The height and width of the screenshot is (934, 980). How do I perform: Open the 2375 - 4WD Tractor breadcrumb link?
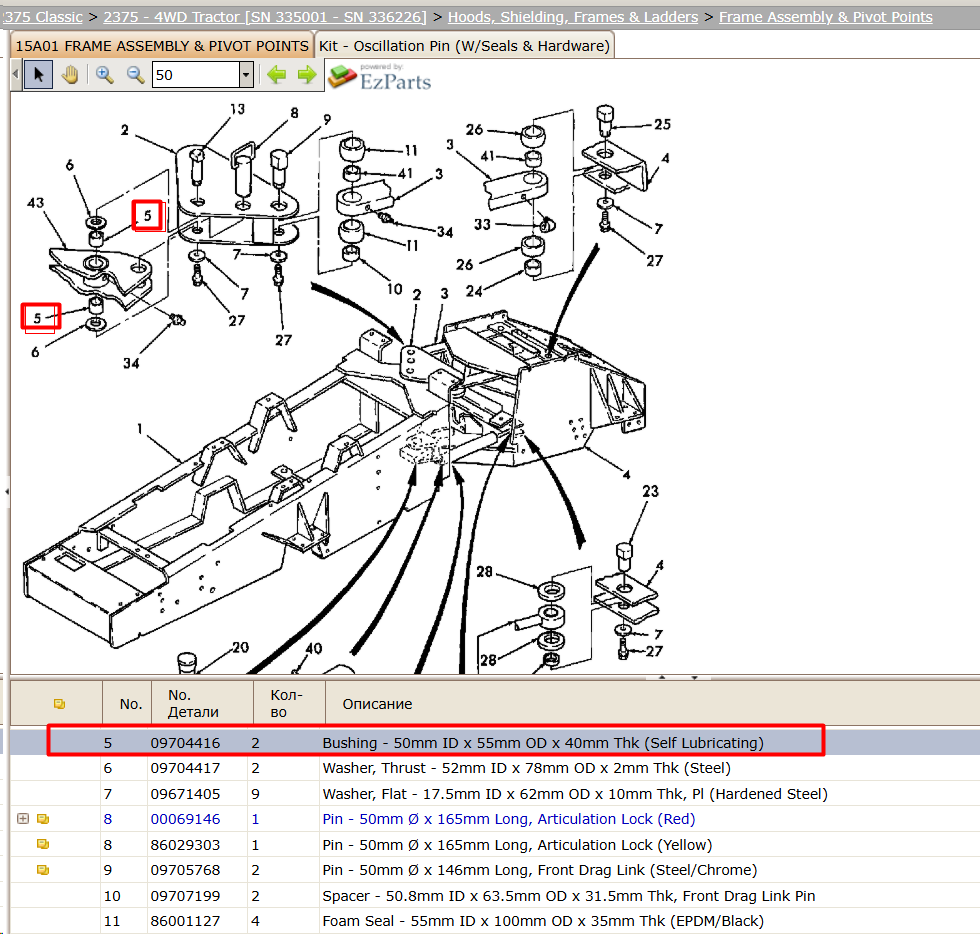[264, 17]
